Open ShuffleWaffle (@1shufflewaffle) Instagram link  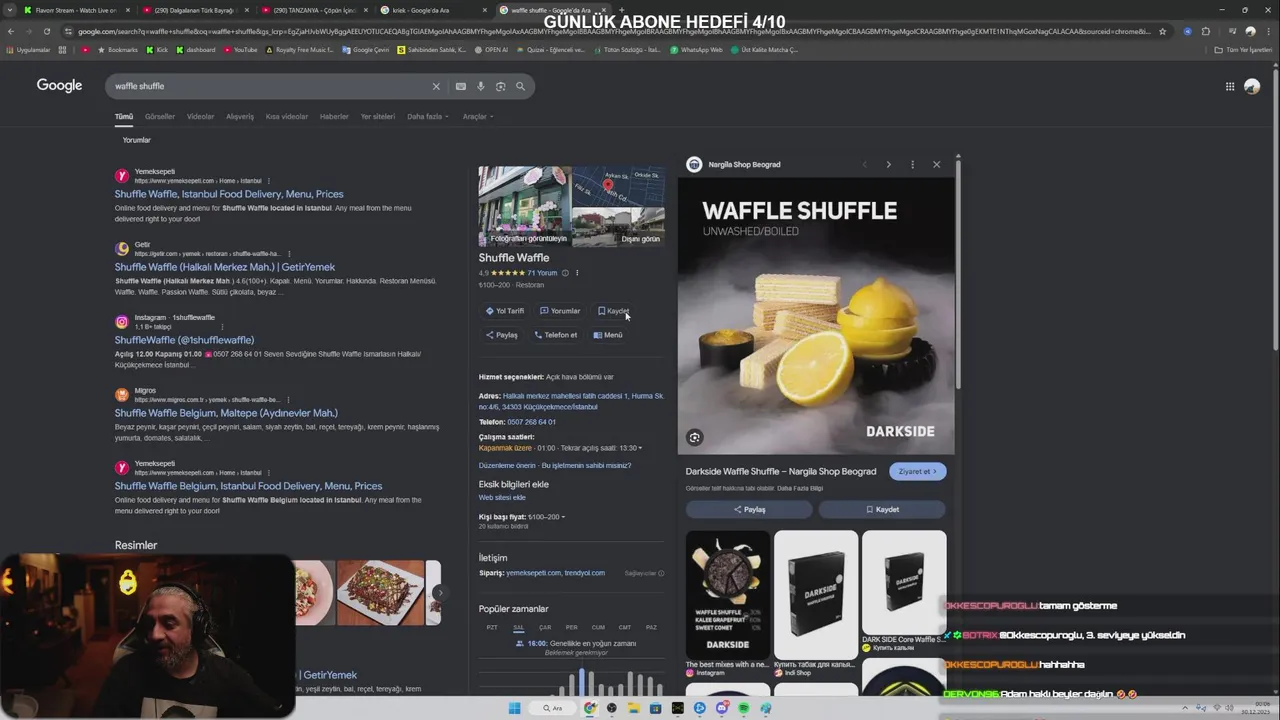[x=184, y=340]
